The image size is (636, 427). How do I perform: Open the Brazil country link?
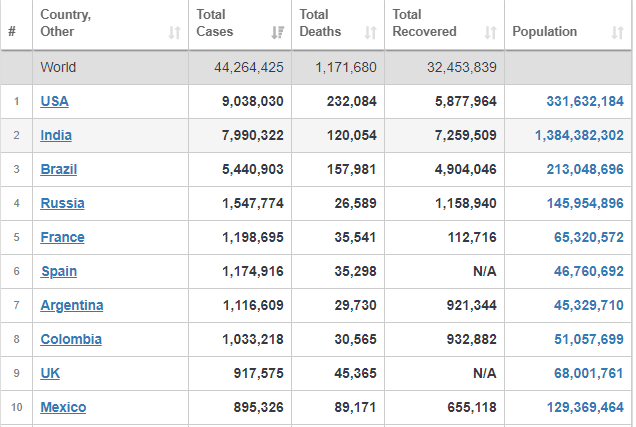coord(59,170)
